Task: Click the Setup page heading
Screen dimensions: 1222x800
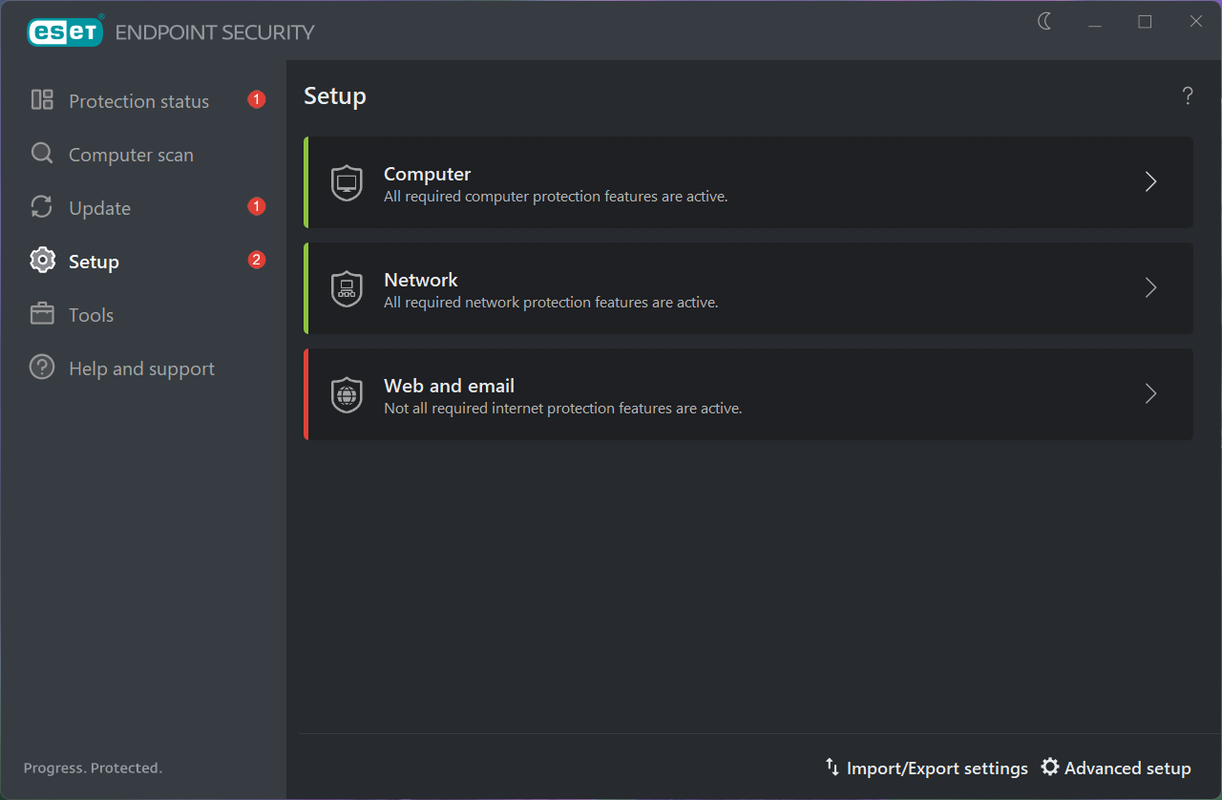Action: 335,96
